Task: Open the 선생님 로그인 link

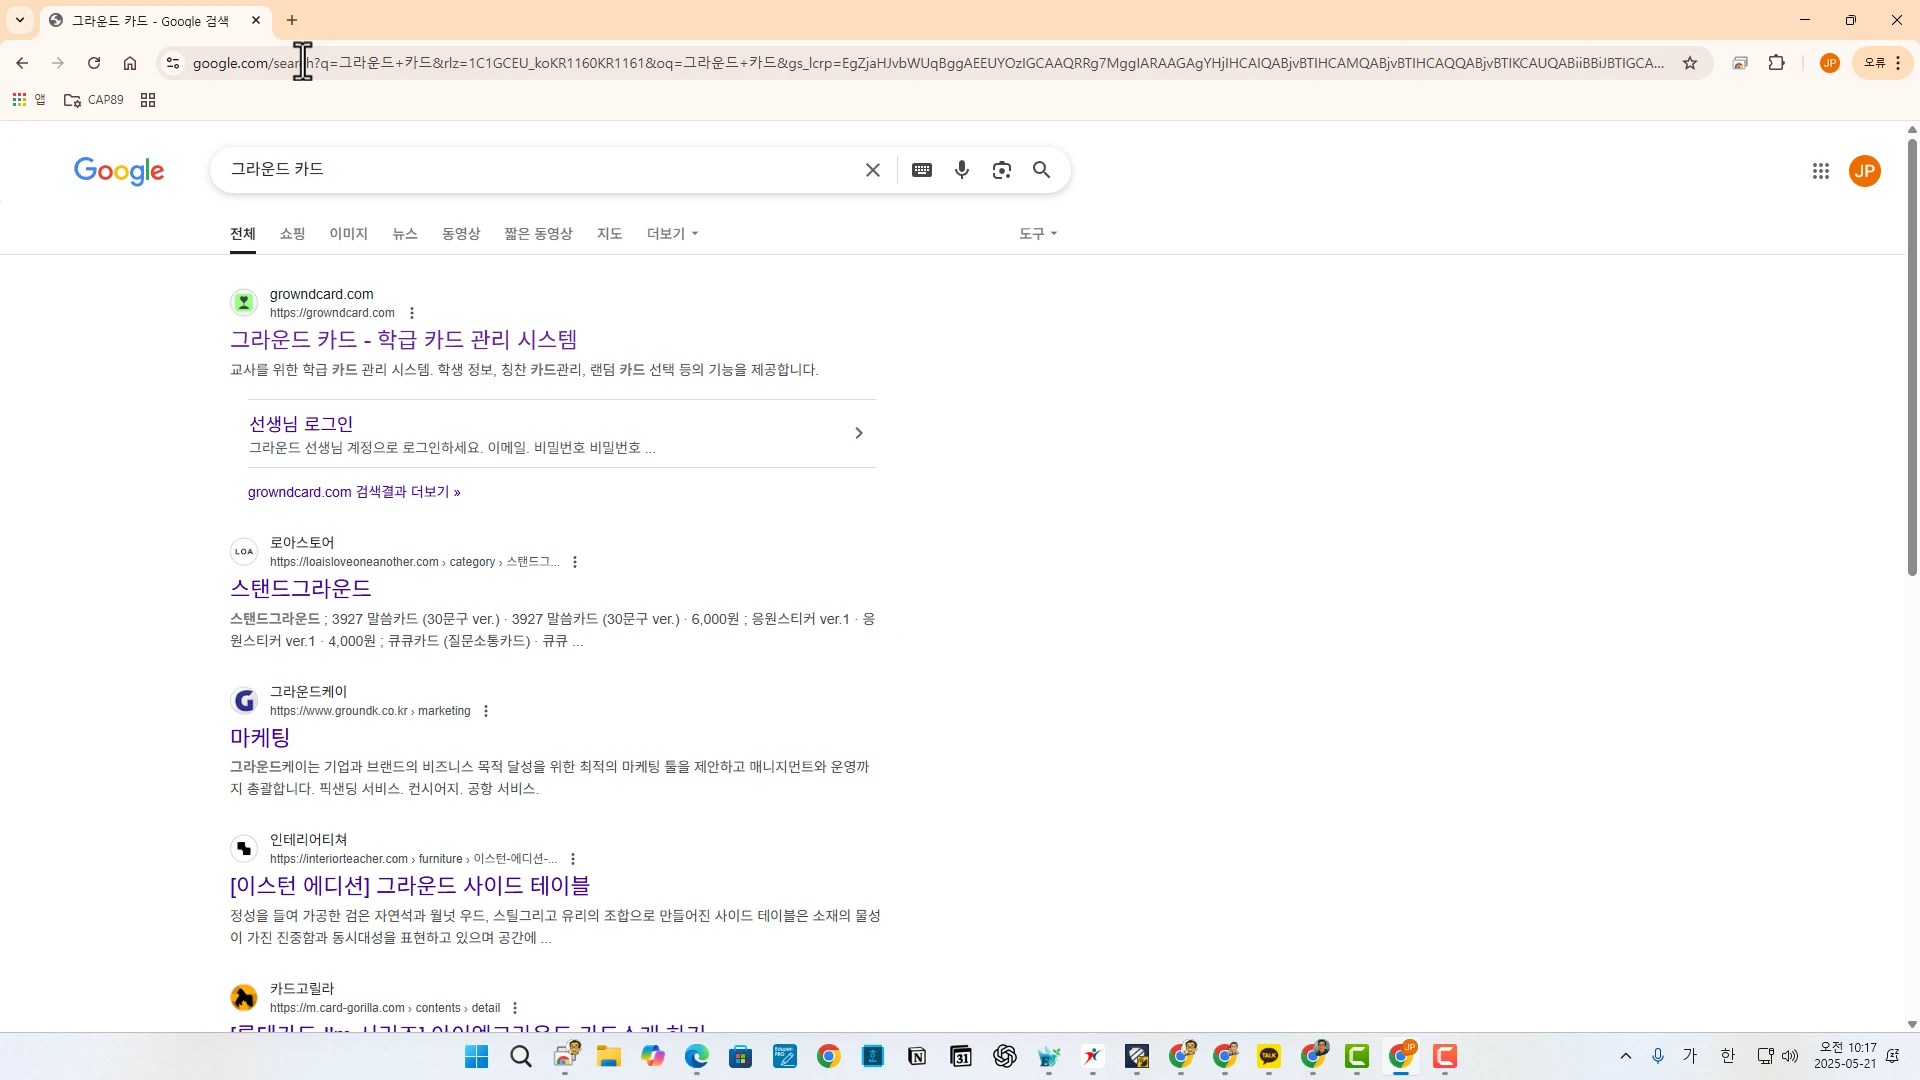Action: 301,424
